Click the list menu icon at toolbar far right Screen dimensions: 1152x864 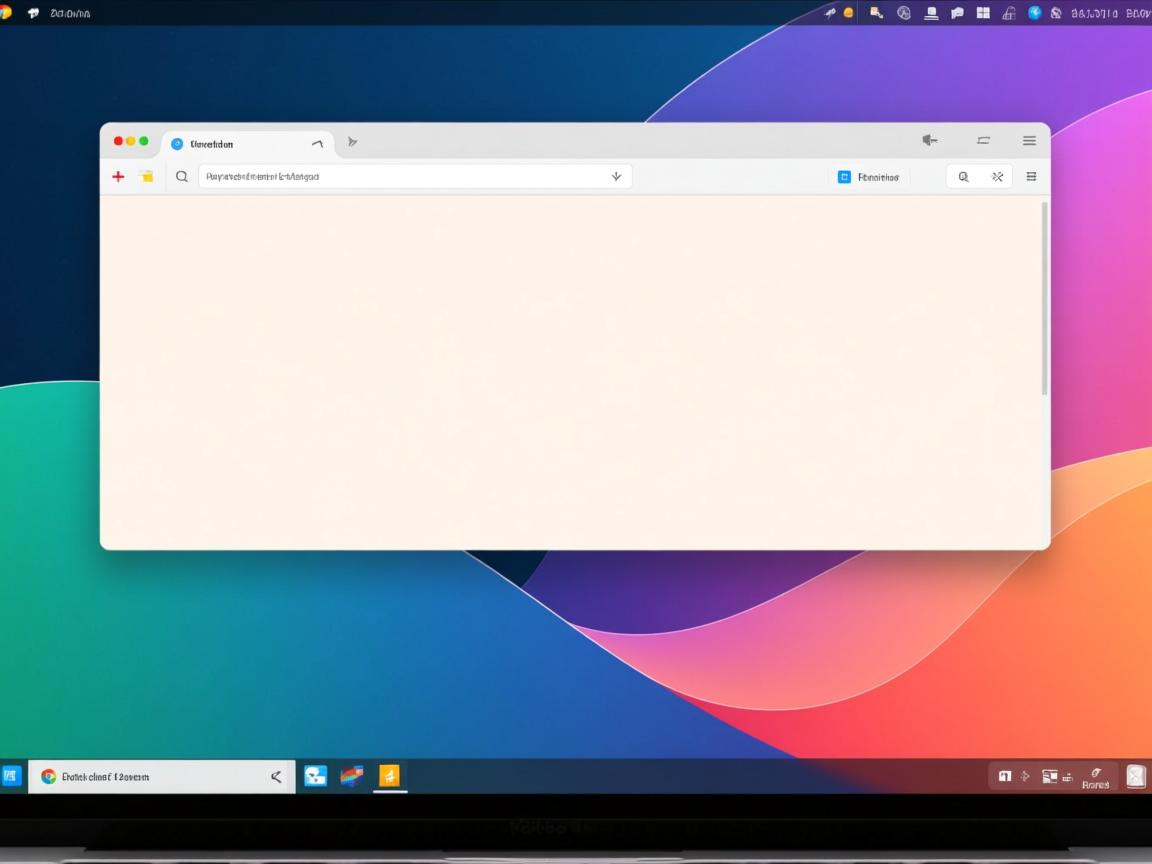[1031, 177]
